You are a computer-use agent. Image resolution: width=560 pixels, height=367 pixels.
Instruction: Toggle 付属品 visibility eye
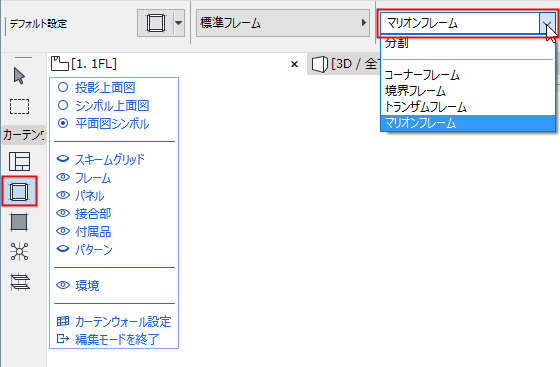(x=63, y=231)
